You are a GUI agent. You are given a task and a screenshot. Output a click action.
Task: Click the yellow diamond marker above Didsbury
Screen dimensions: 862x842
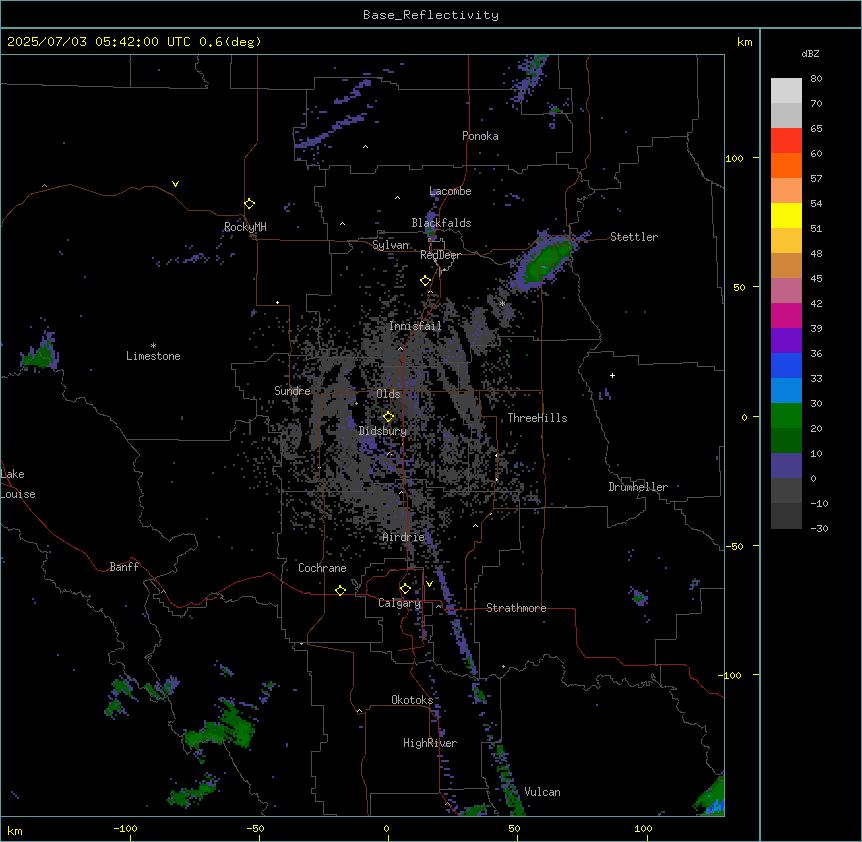(x=389, y=417)
